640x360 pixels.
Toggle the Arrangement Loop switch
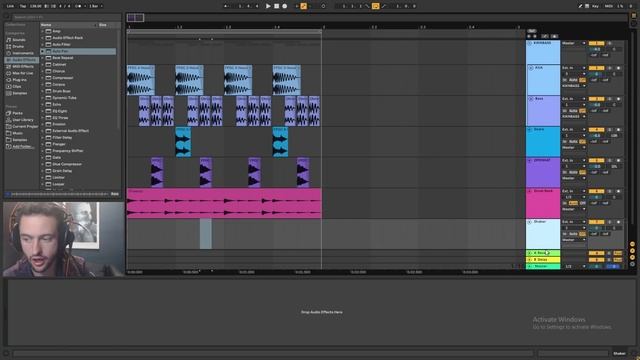coord(376,6)
